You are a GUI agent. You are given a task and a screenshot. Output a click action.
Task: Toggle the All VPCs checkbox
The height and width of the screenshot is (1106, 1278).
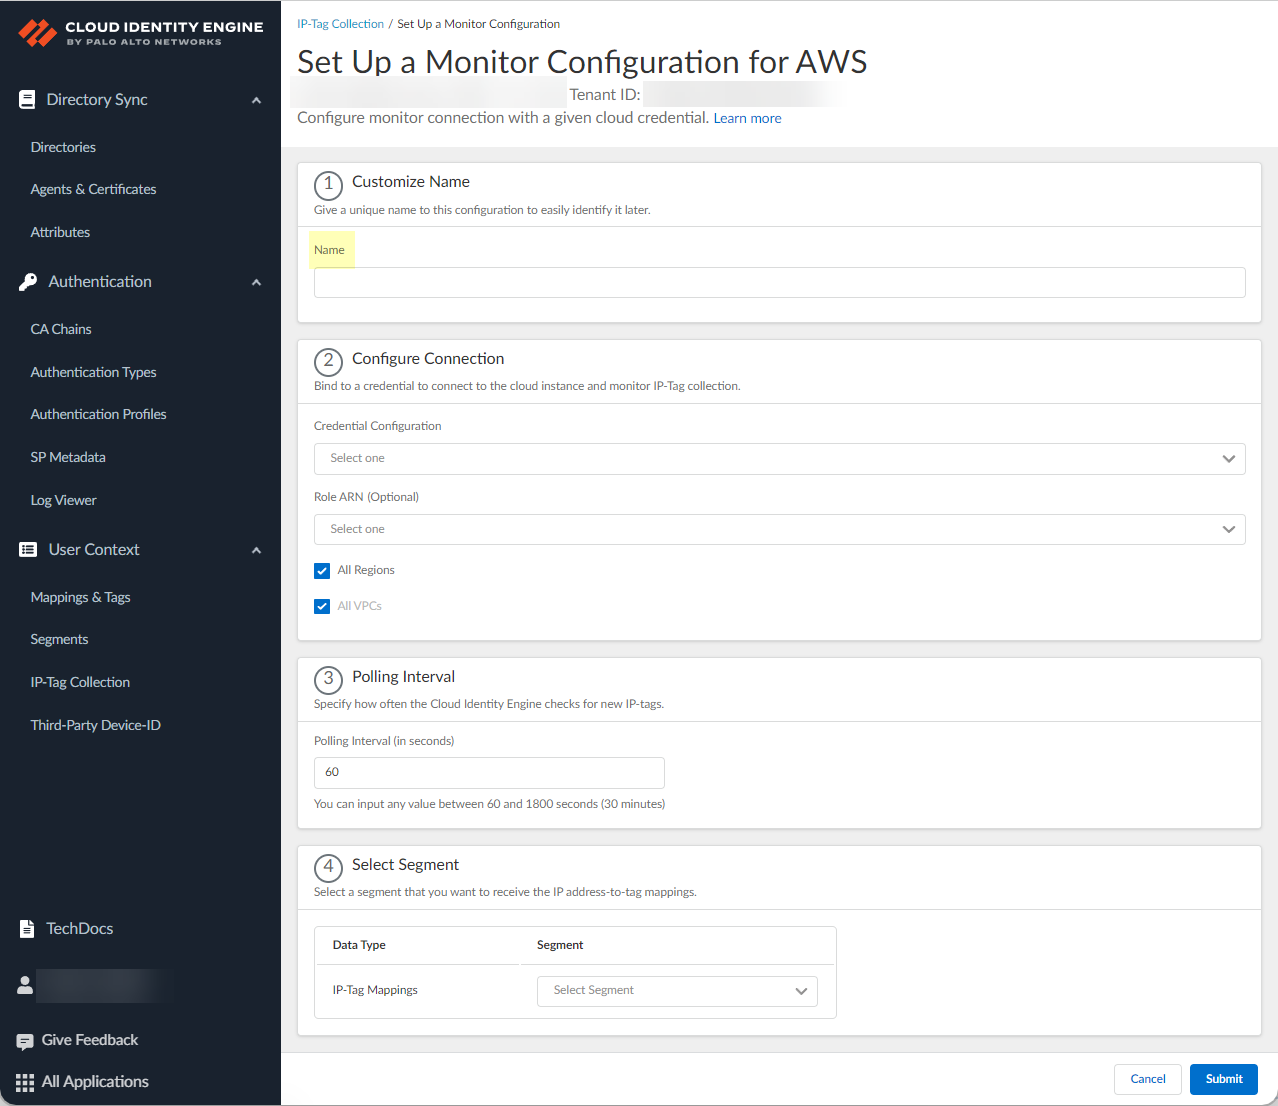[x=322, y=606]
